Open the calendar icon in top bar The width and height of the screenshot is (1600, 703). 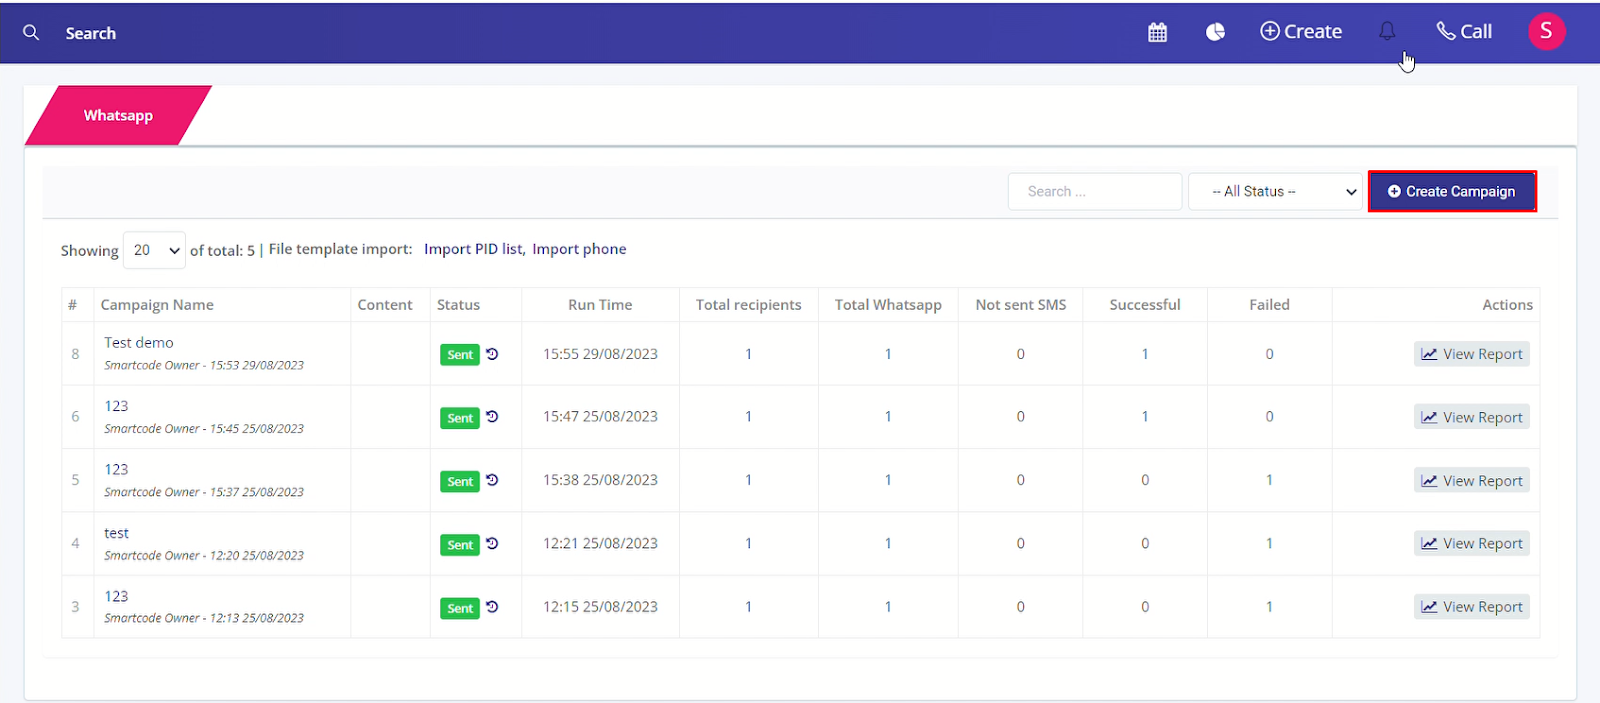1157,32
